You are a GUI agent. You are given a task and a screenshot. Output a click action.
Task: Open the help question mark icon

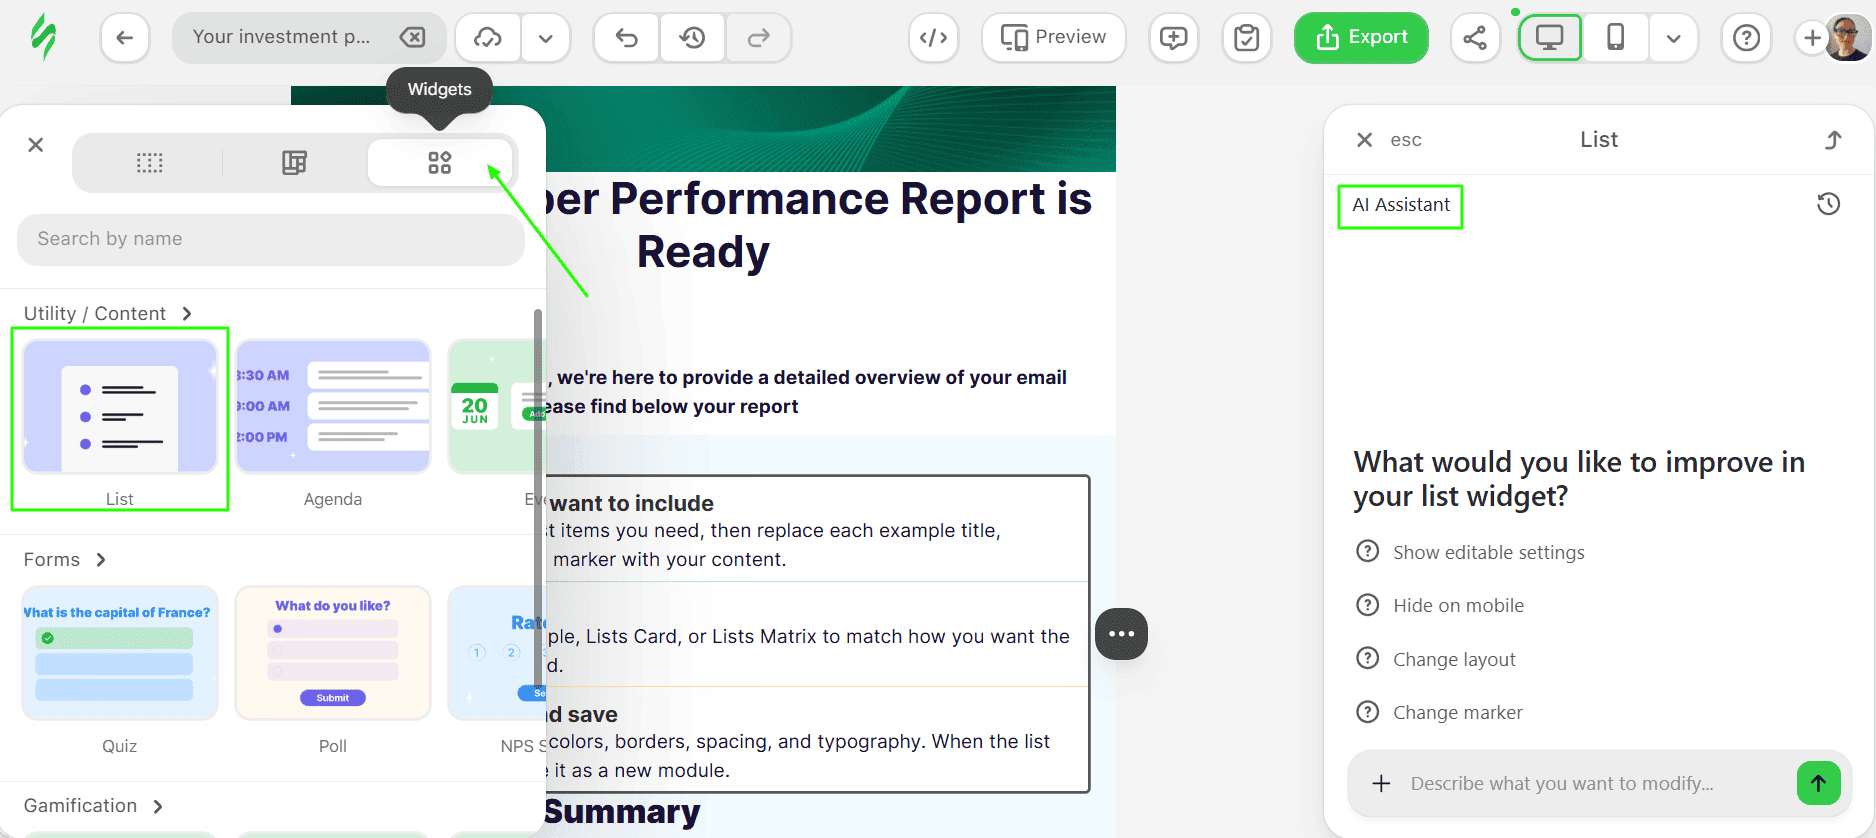1746,38
